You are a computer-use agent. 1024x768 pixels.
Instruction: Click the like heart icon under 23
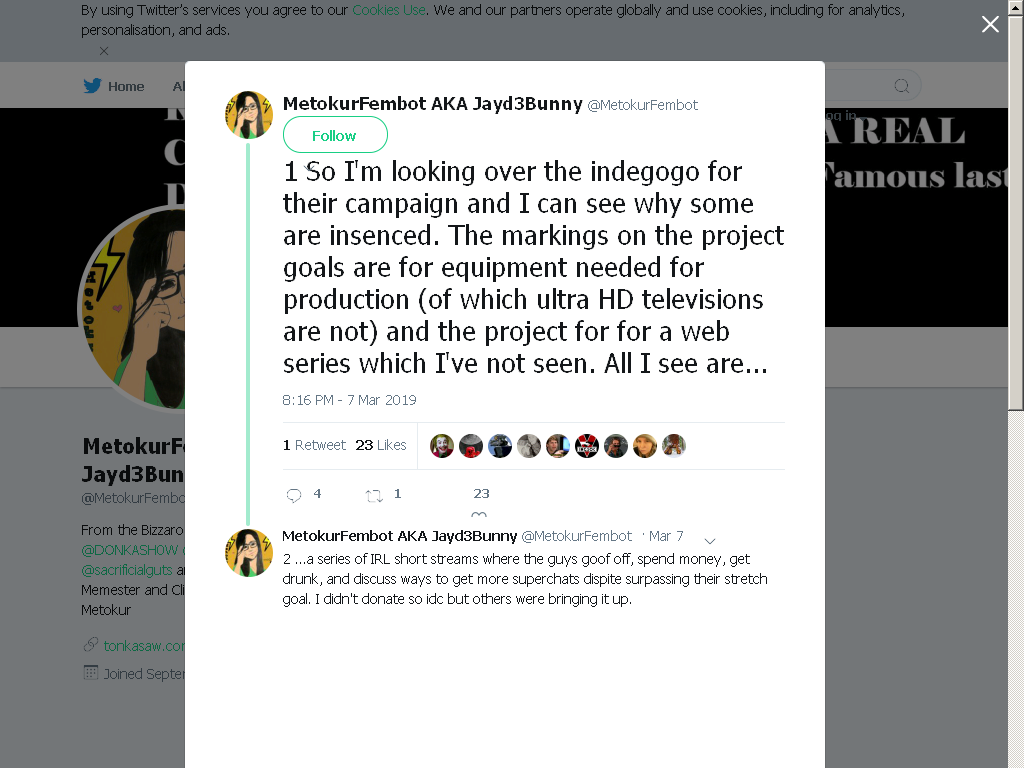pos(479,515)
